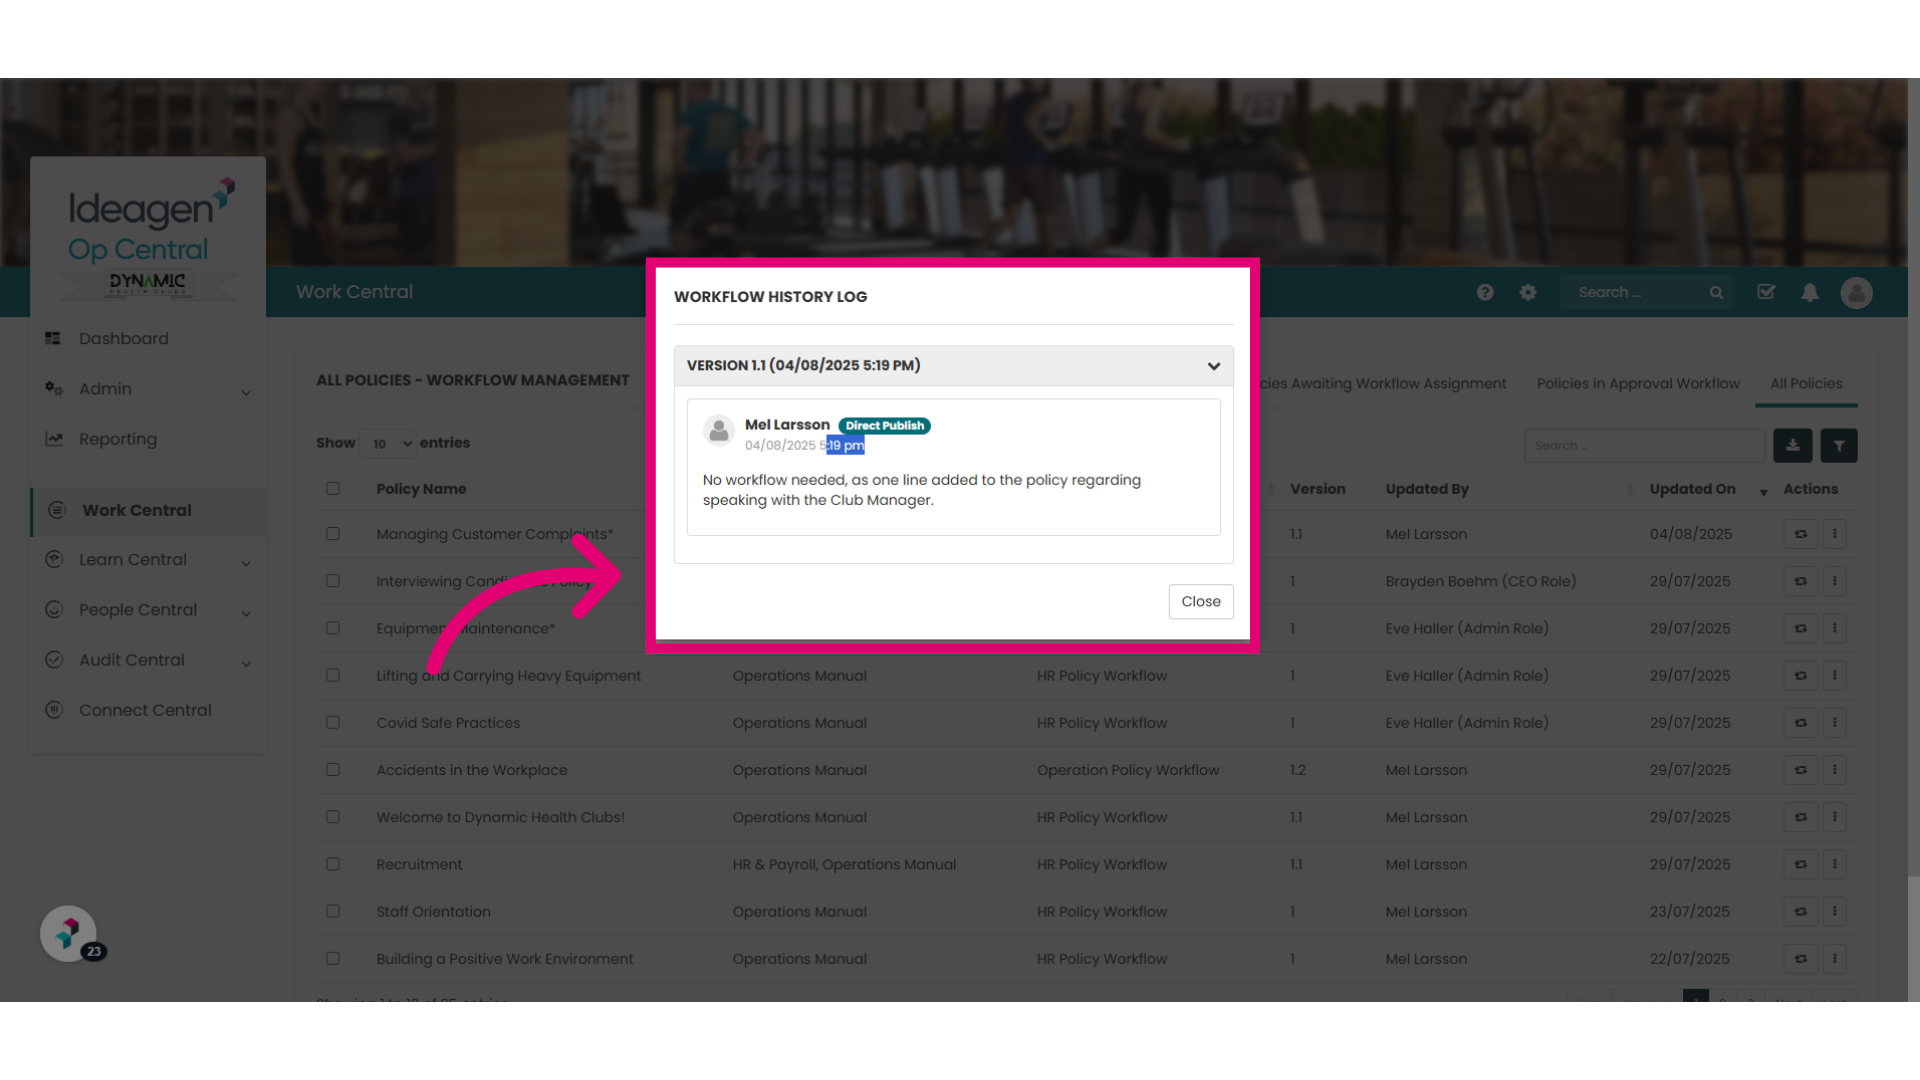Click the Direct Publish badge
This screenshot has height=1080, width=1920.
[884, 426]
